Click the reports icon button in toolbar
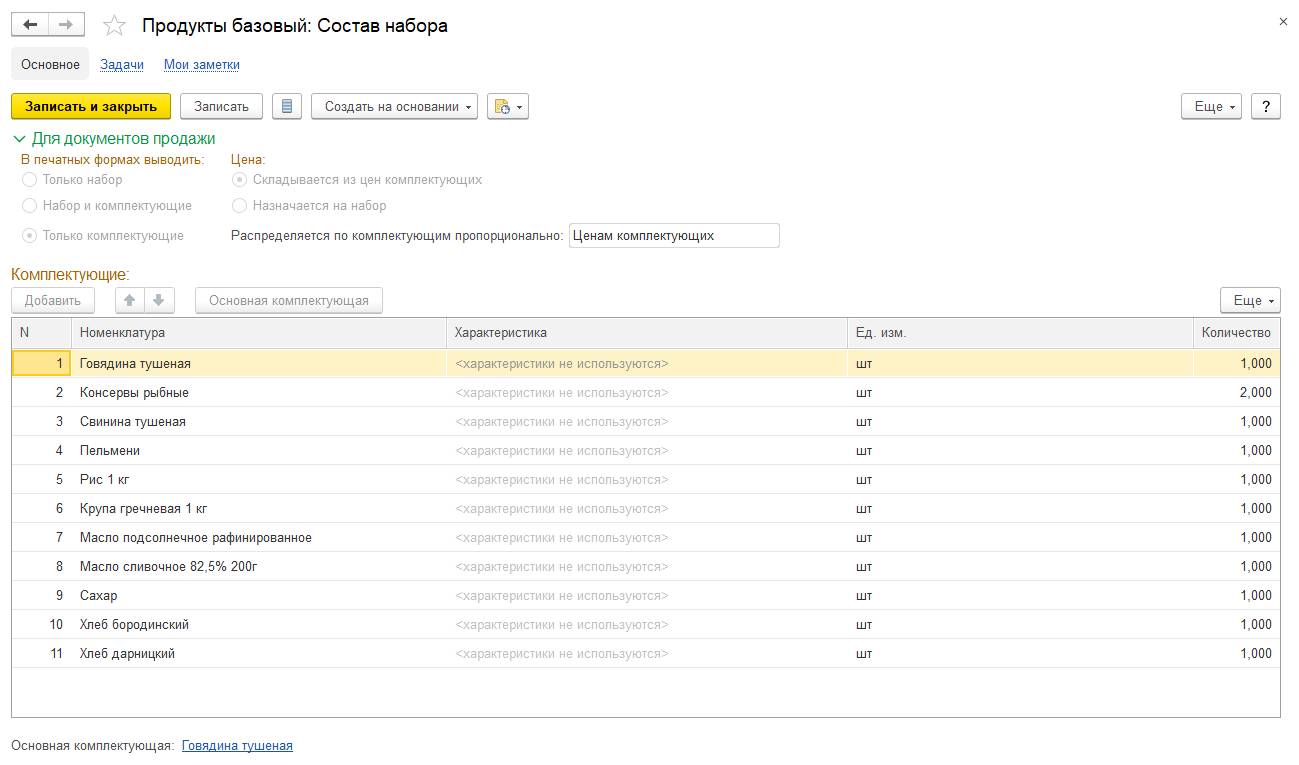This screenshot has width=1299, height=765. (x=508, y=106)
